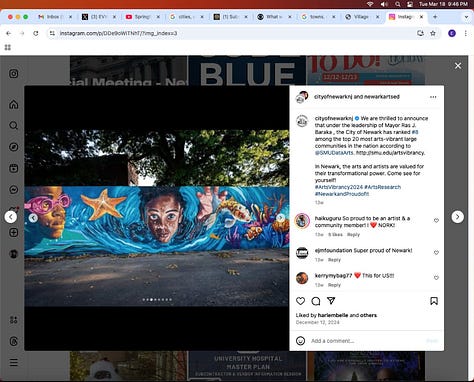
Task: Save post with bookmark icon
Action: point(434,301)
